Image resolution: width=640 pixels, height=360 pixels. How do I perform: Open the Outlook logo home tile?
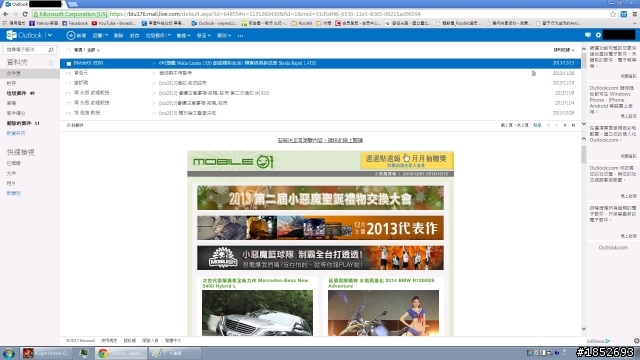tap(24, 35)
